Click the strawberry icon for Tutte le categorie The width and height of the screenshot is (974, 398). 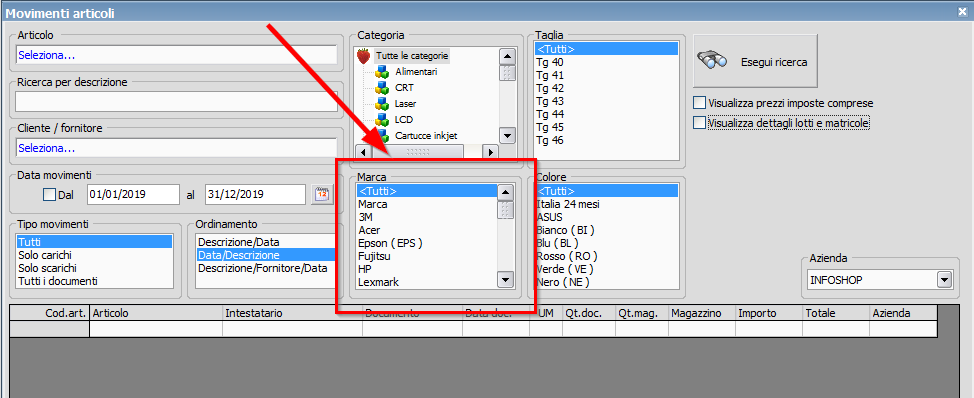(363, 56)
